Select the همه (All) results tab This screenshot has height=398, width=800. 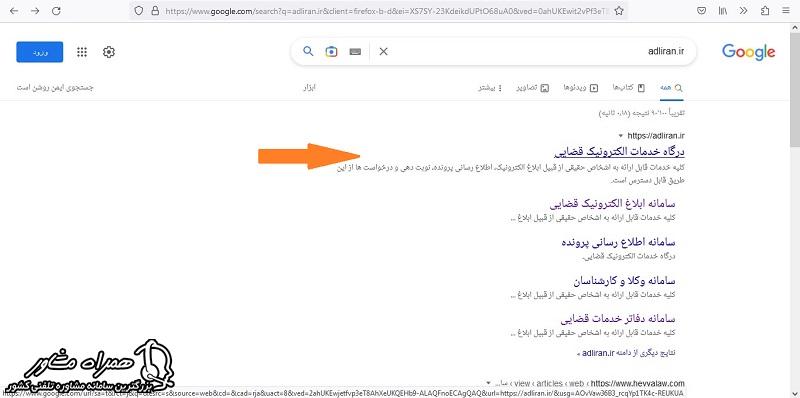coord(671,88)
